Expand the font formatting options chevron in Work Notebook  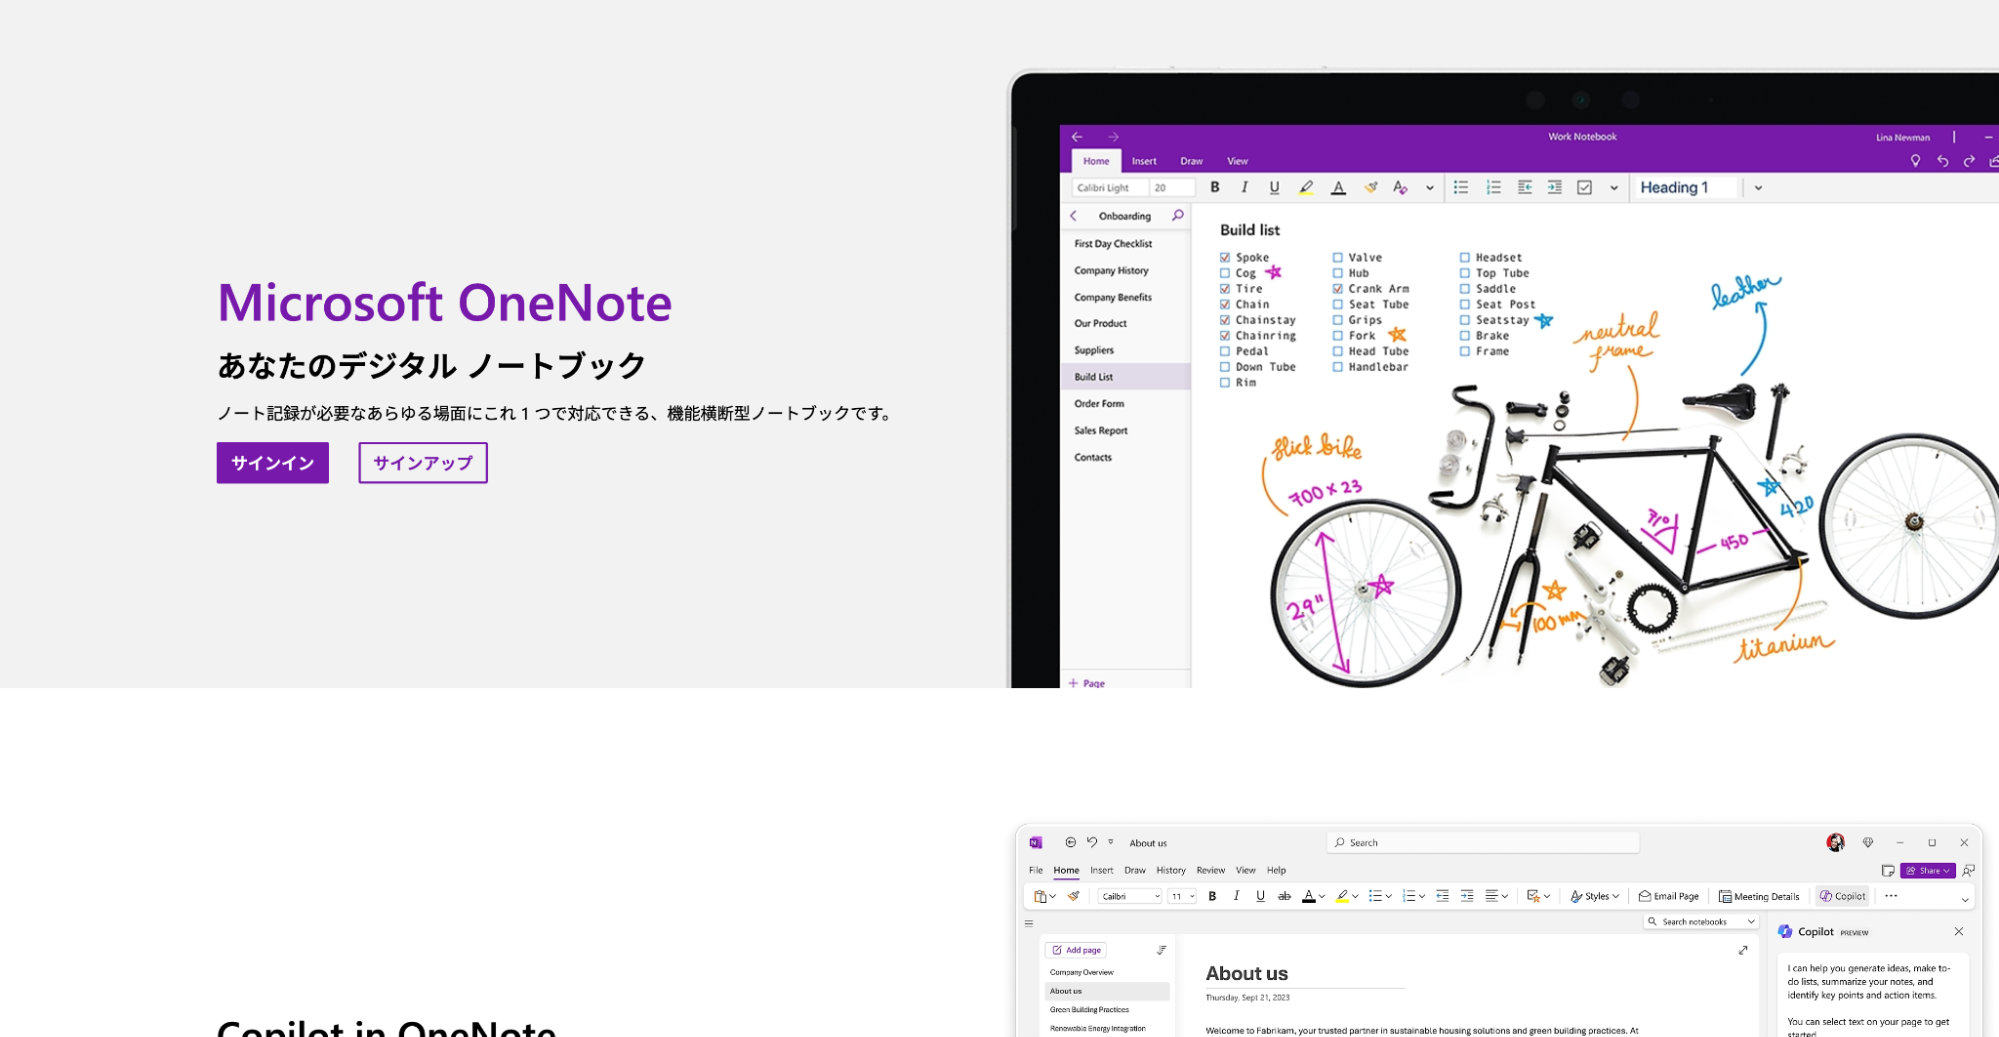(x=1430, y=188)
